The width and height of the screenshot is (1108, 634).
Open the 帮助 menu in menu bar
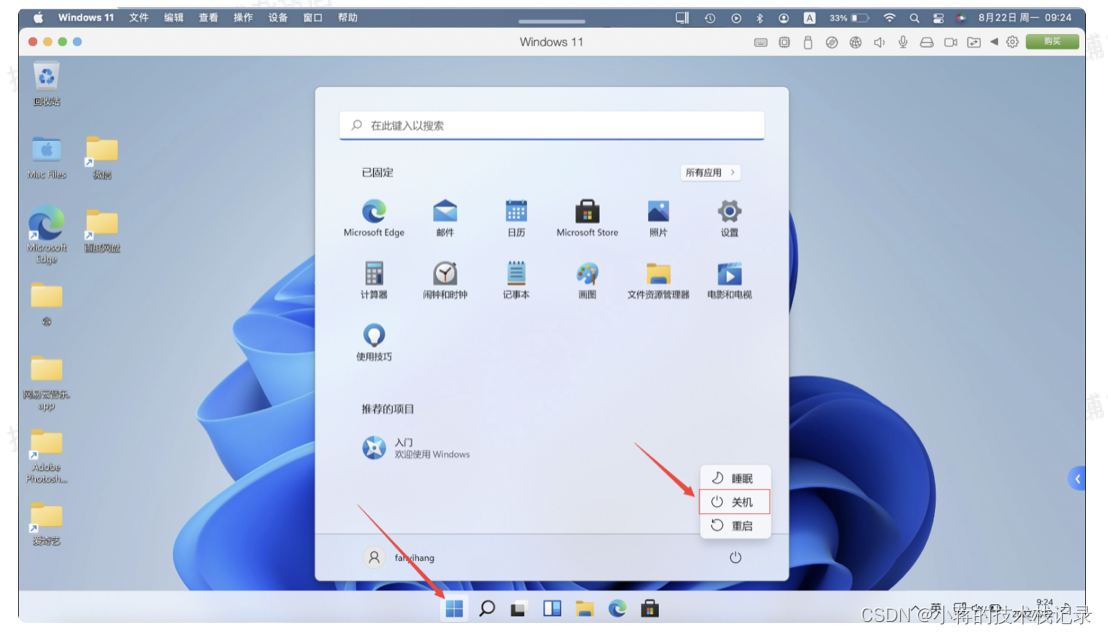(348, 18)
